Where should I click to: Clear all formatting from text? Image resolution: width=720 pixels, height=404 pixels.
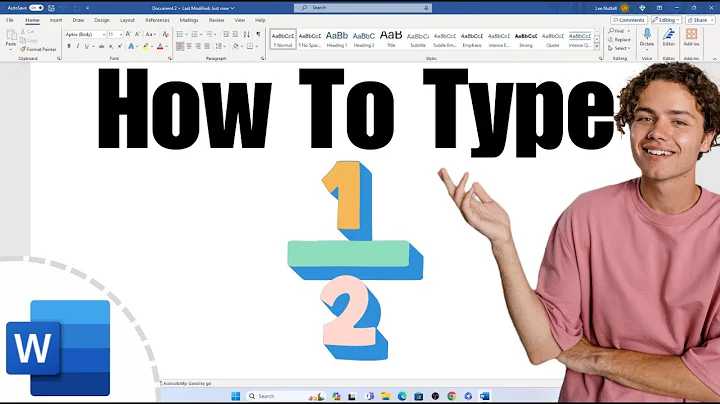coord(165,34)
